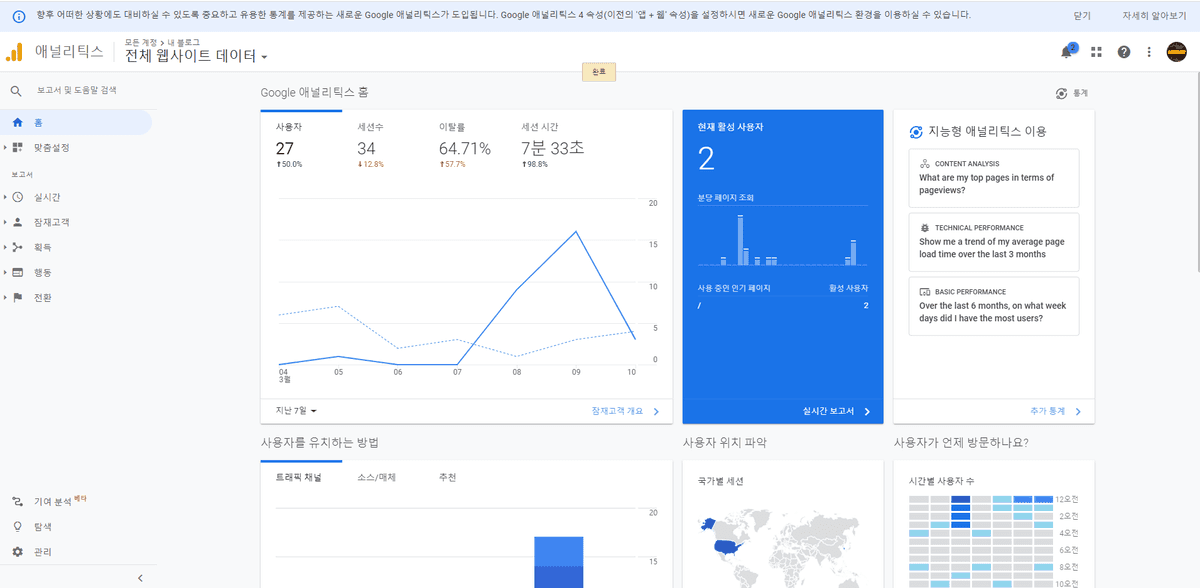This screenshot has width=1200, height=588.
Task: Click the profile avatar in the top bar
Action: coord(1176,49)
